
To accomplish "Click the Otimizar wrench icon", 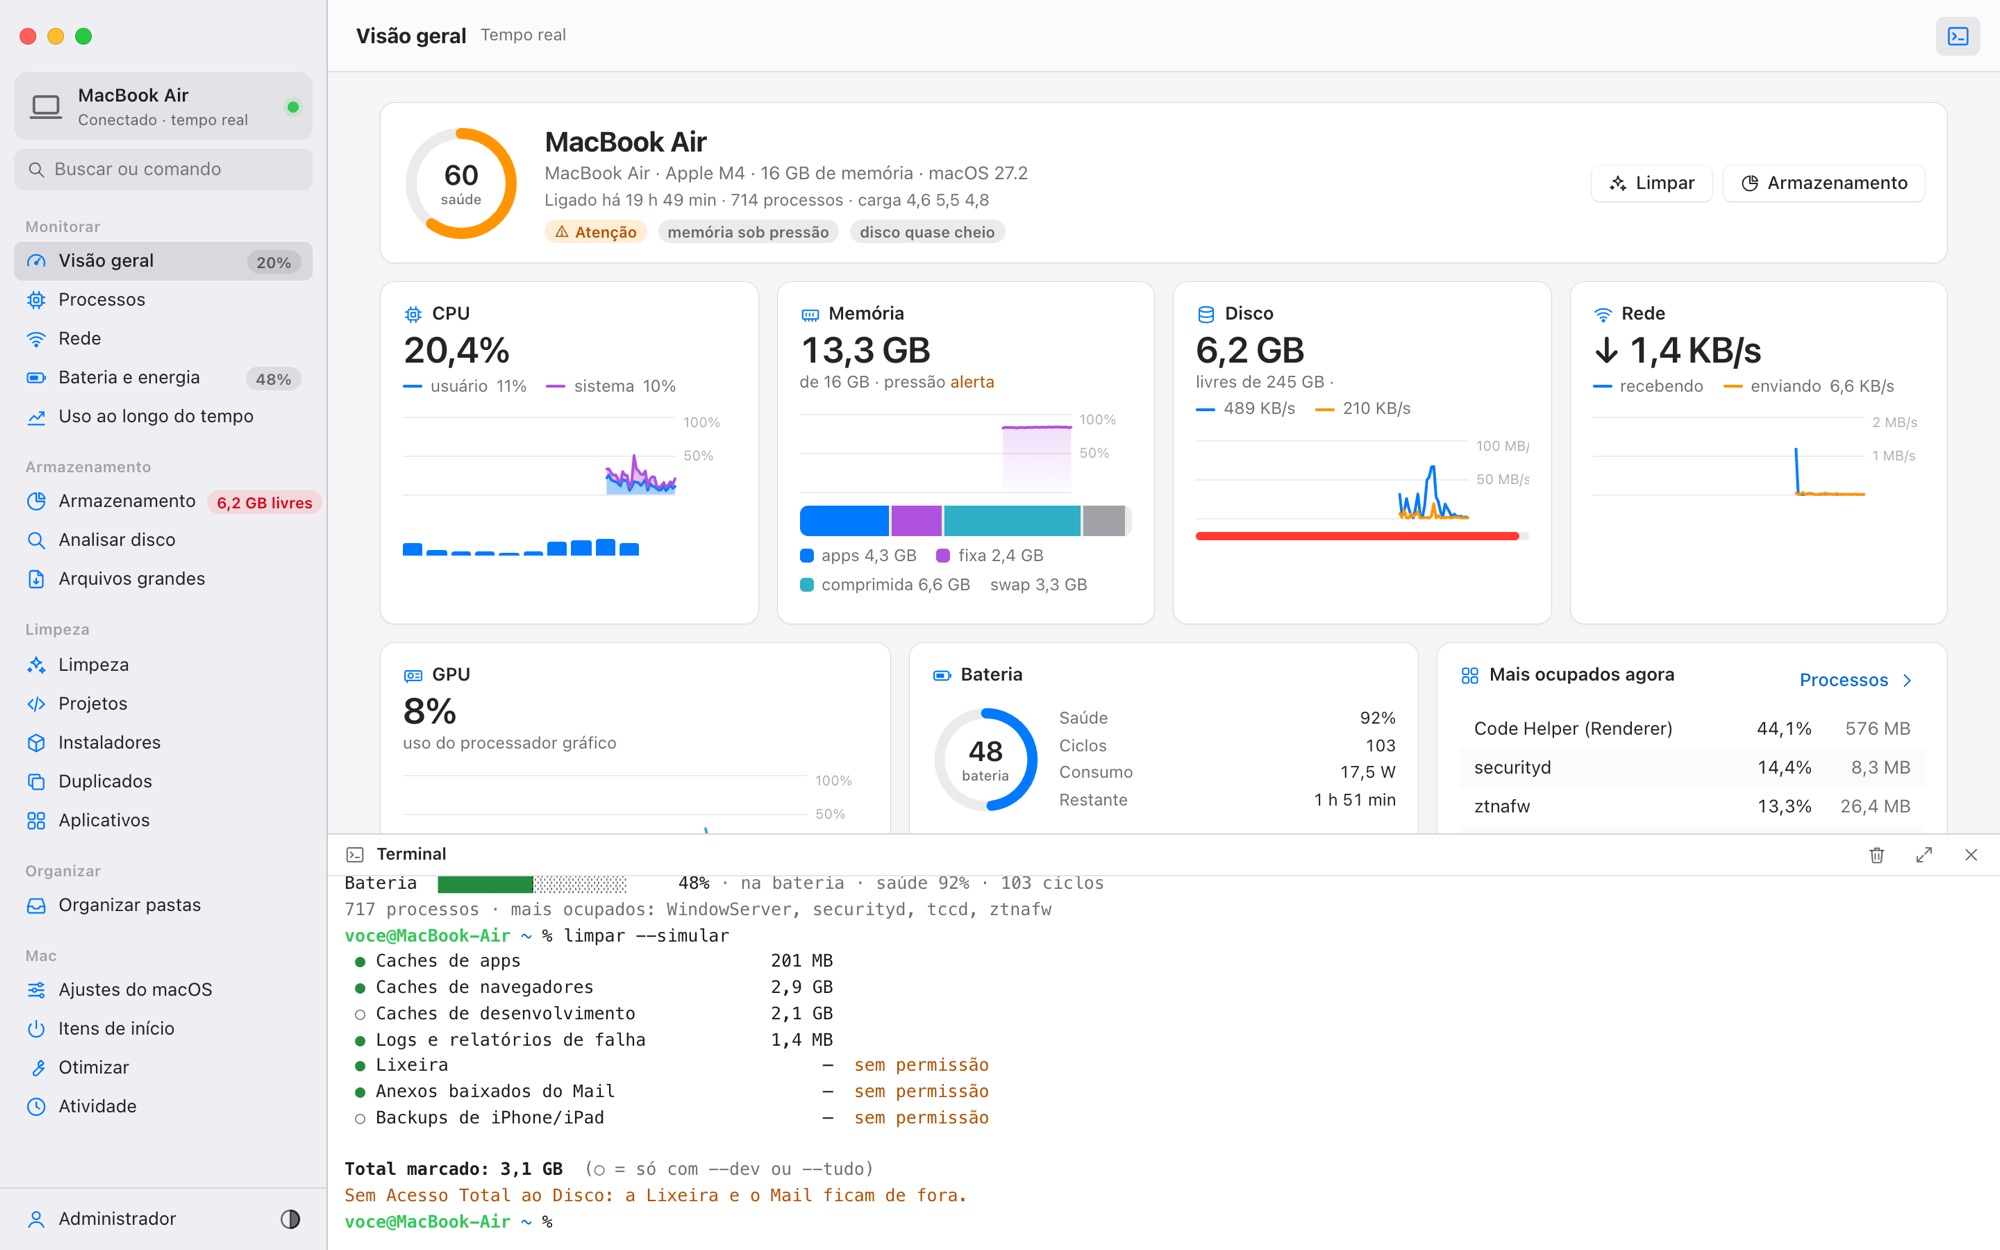I will click(x=37, y=1068).
